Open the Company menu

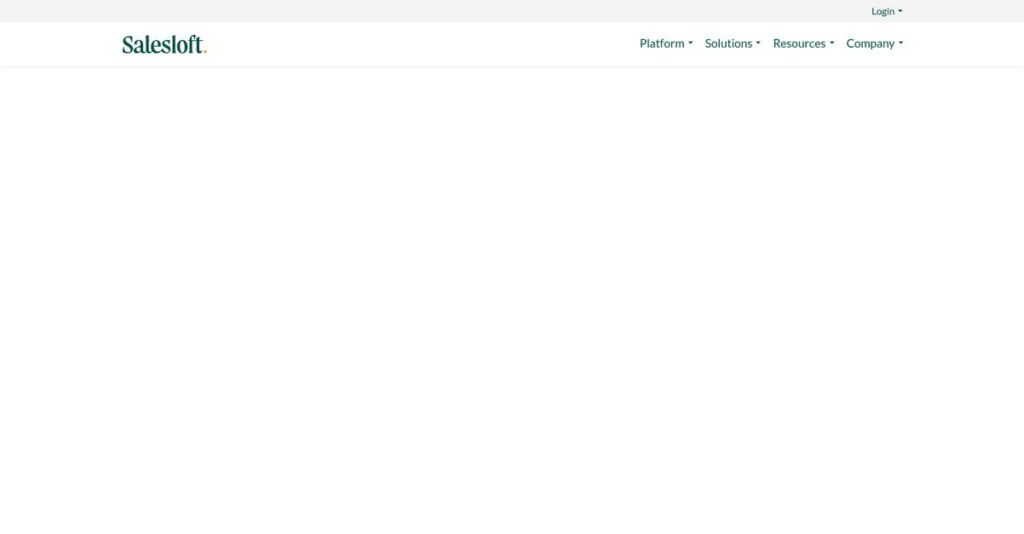[x=874, y=43]
